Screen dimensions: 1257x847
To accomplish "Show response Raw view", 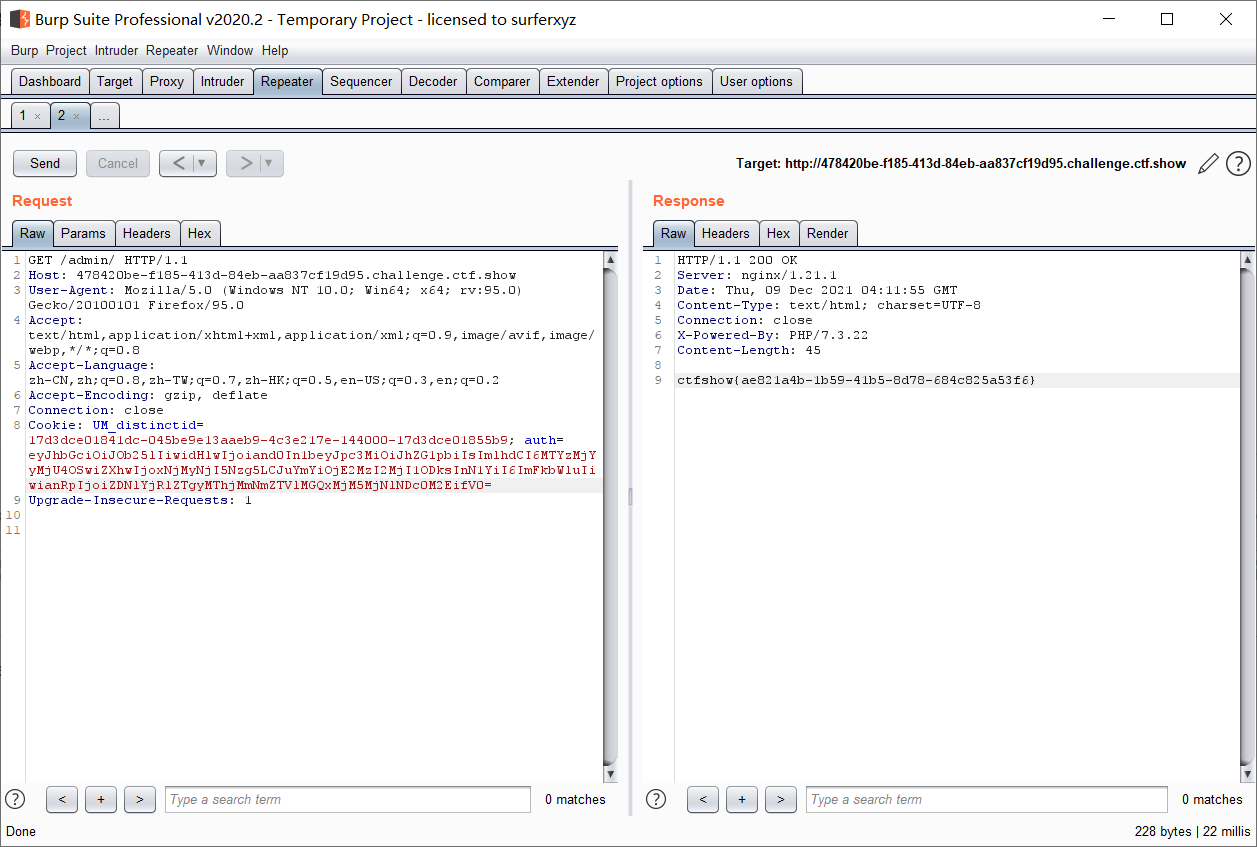I will 674,233.
